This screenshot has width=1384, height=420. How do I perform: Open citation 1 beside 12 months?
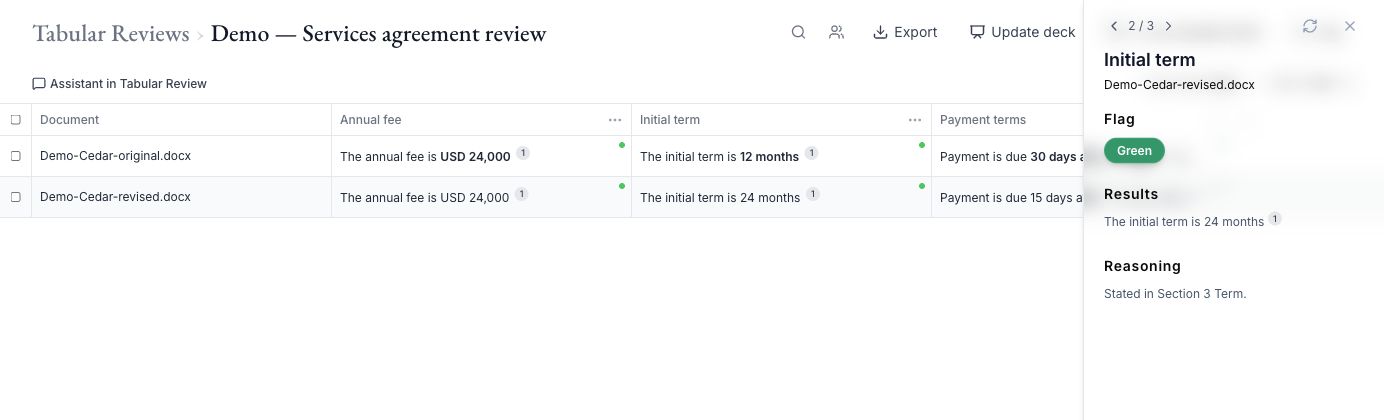(x=811, y=154)
